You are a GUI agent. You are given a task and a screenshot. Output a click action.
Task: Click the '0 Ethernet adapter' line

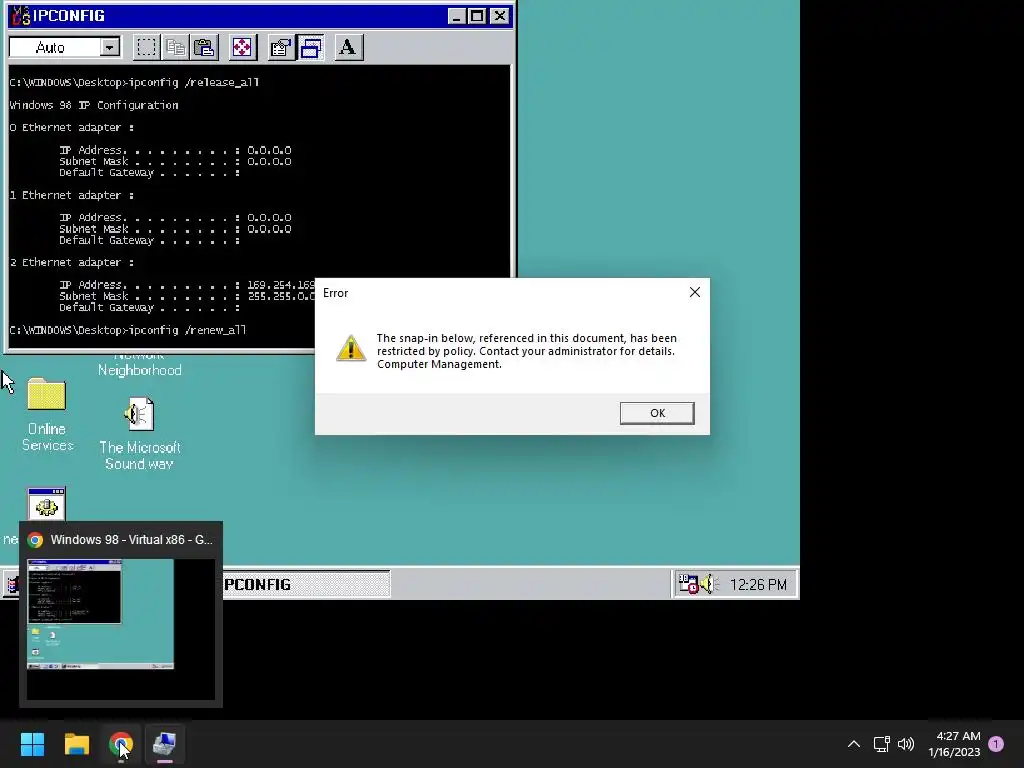click(72, 127)
